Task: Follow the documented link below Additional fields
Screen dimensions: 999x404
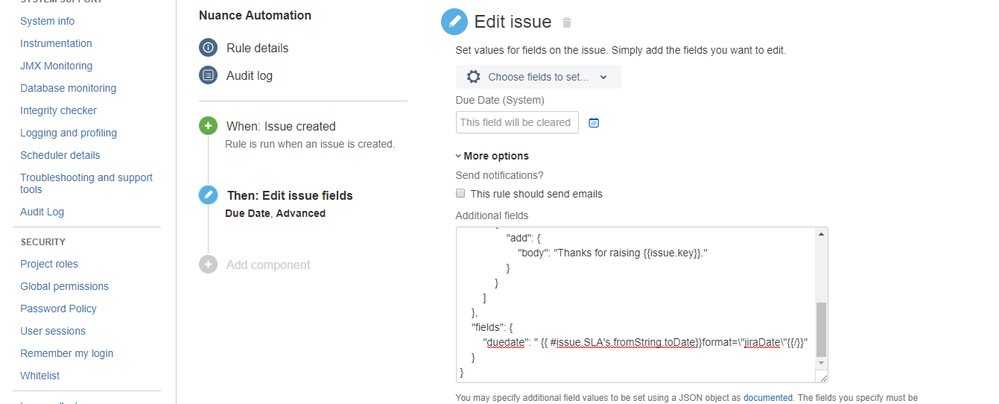Action: [x=768, y=398]
